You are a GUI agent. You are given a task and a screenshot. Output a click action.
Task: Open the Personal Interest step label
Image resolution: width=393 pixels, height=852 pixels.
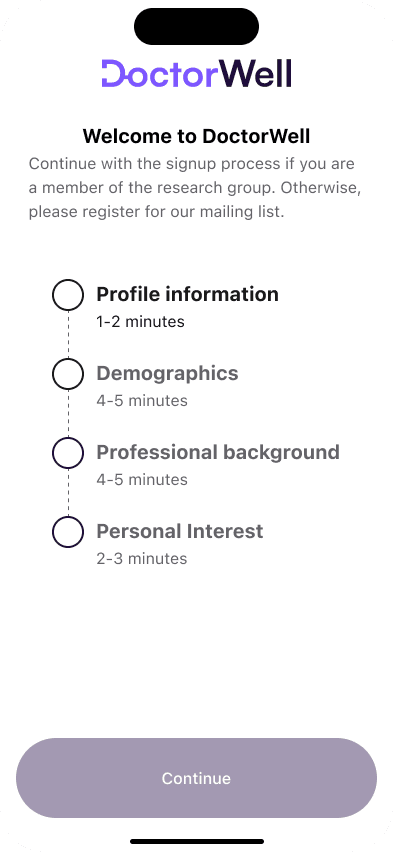[x=180, y=531]
